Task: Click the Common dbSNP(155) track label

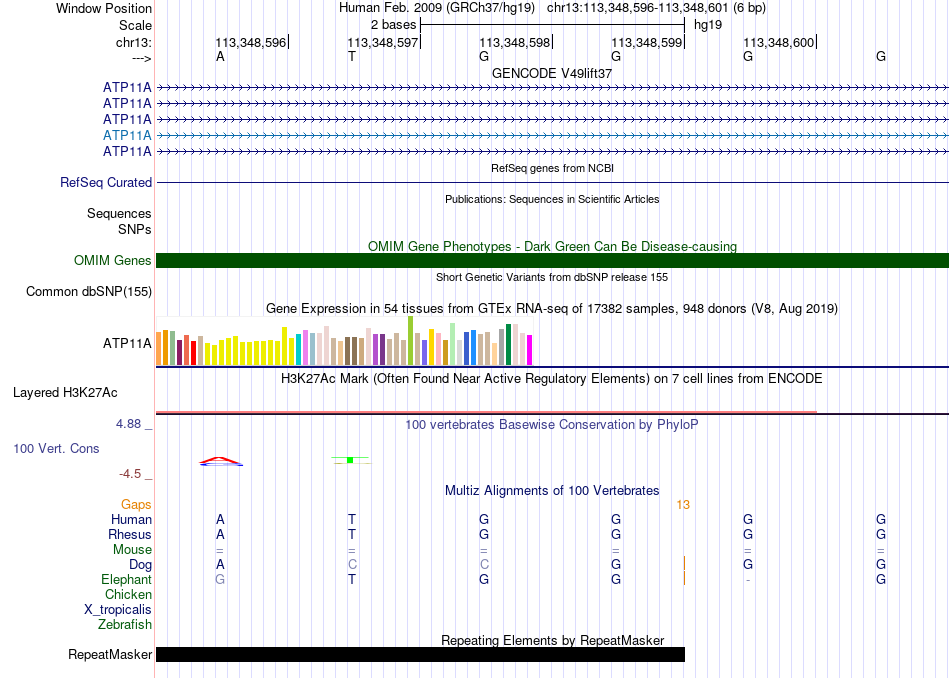Action: (x=89, y=291)
